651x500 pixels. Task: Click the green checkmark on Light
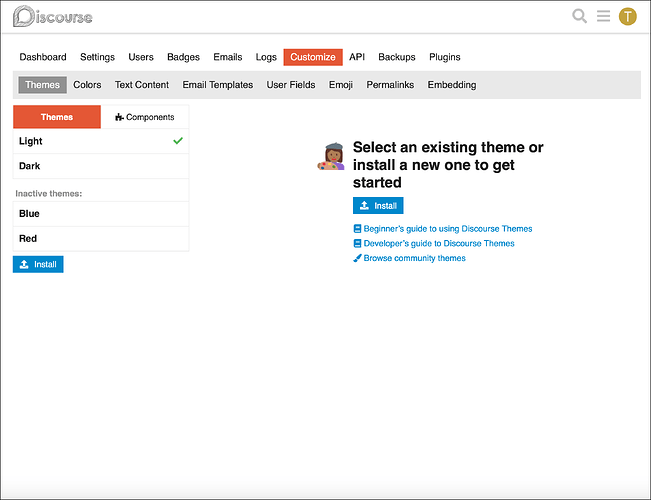pos(178,141)
